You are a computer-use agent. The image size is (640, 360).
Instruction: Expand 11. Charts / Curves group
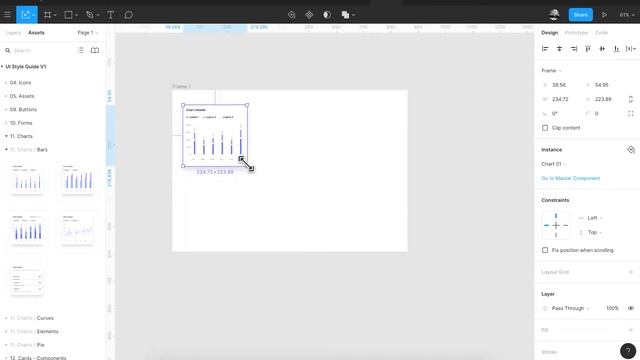[6, 318]
